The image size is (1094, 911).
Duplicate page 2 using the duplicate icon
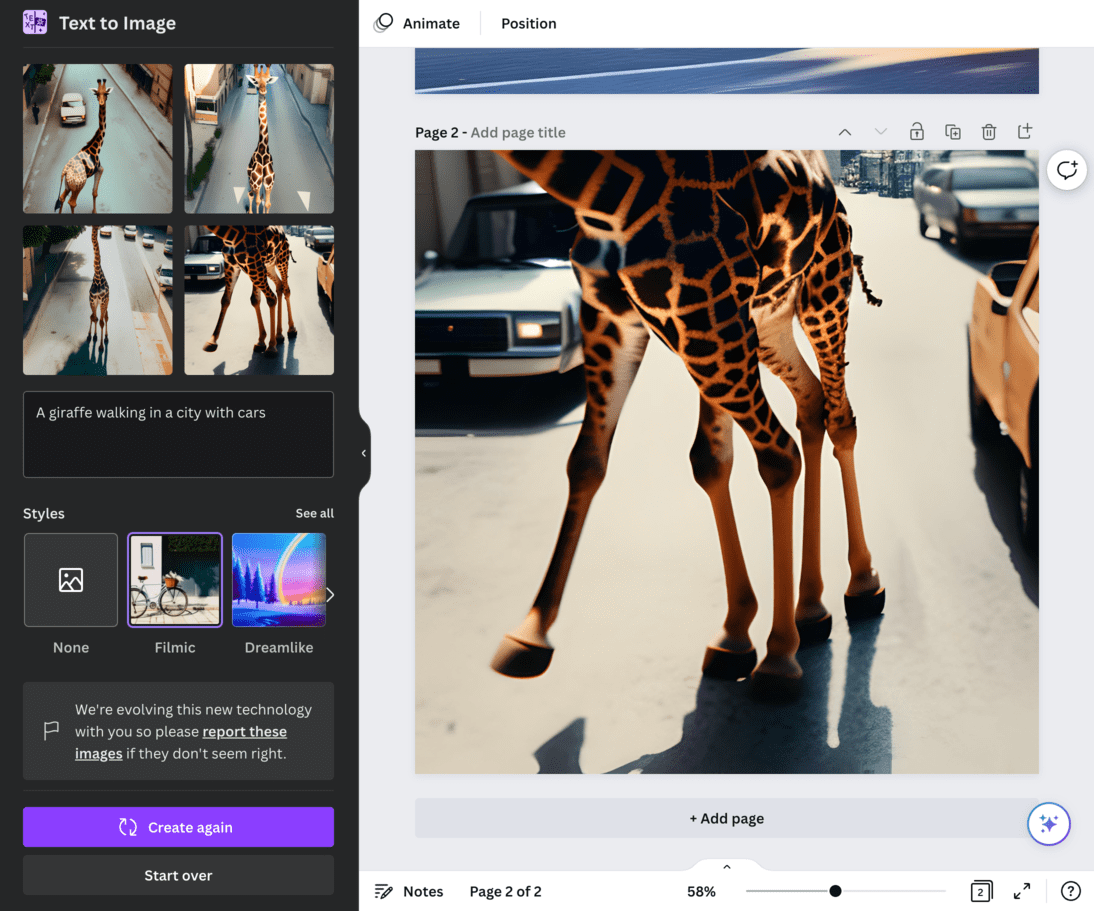[953, 132]
